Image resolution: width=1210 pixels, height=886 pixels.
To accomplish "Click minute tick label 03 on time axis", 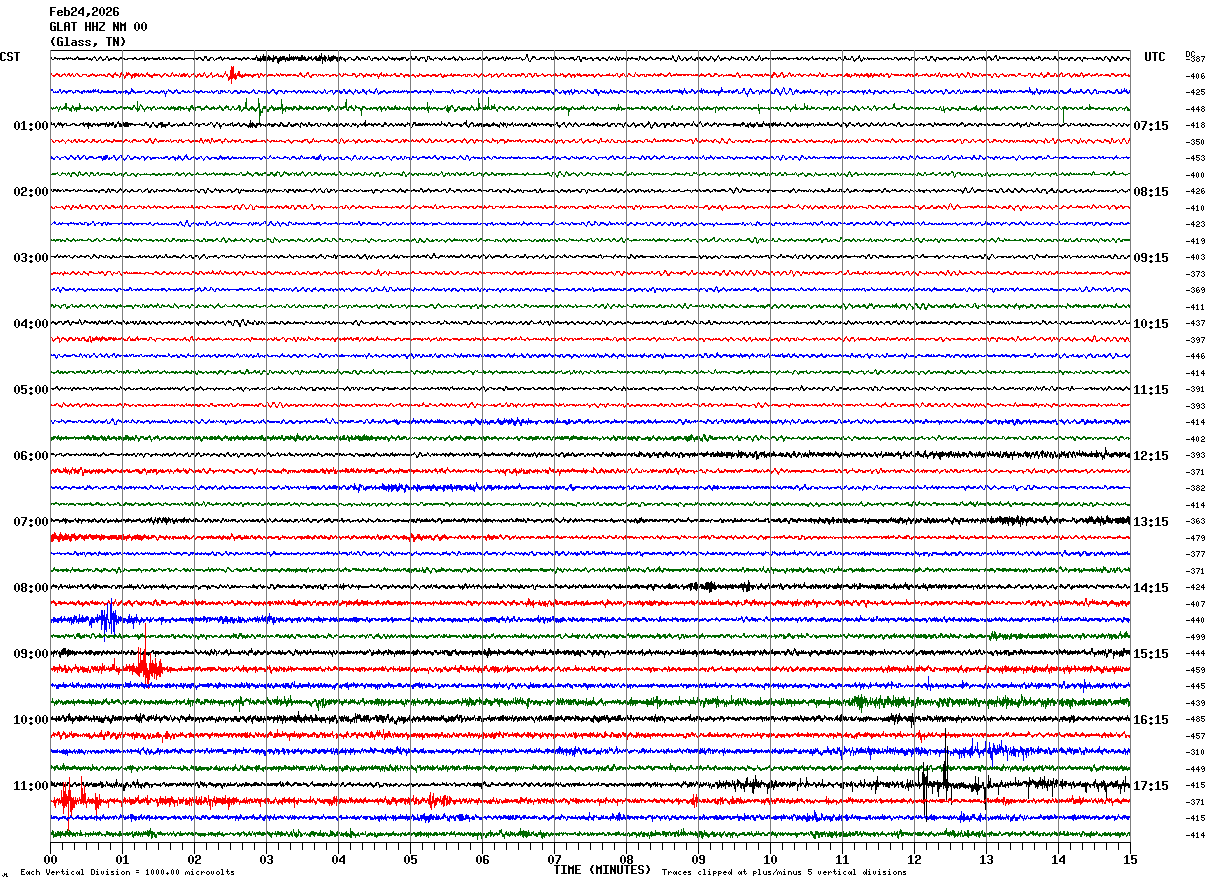I will pos(266,859).
